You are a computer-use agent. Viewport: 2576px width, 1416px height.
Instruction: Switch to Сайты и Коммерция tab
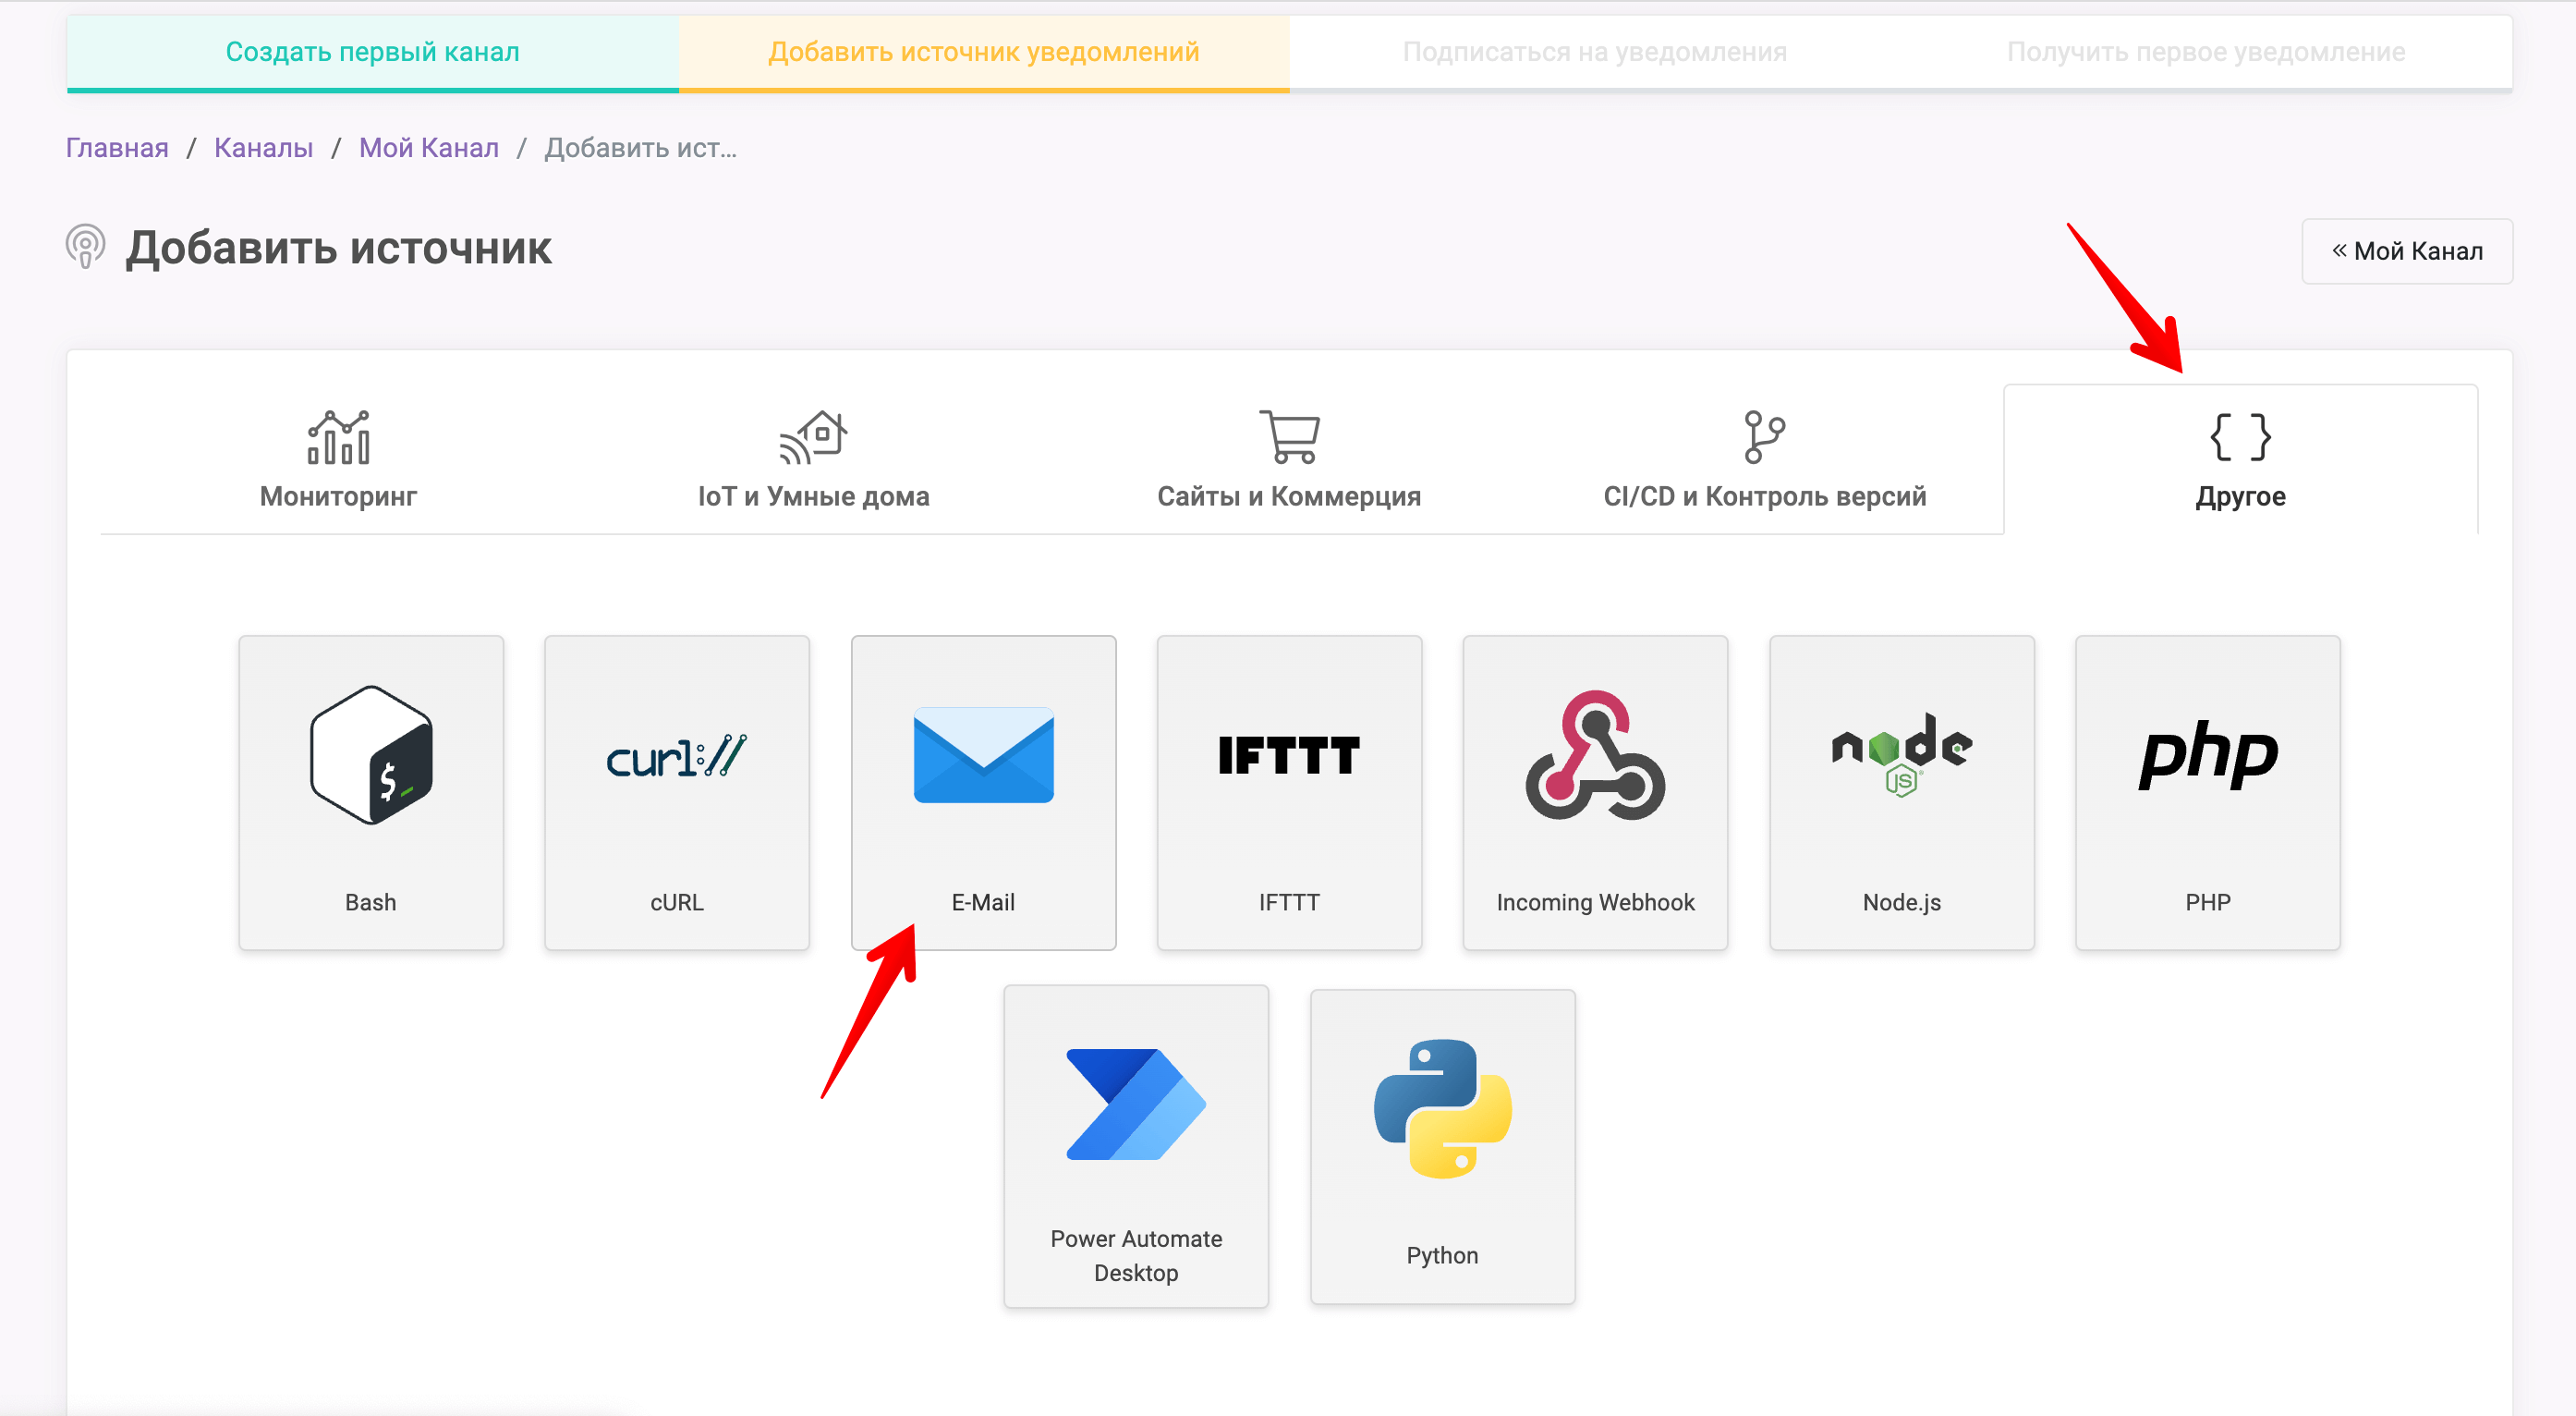pos(1289,459)
